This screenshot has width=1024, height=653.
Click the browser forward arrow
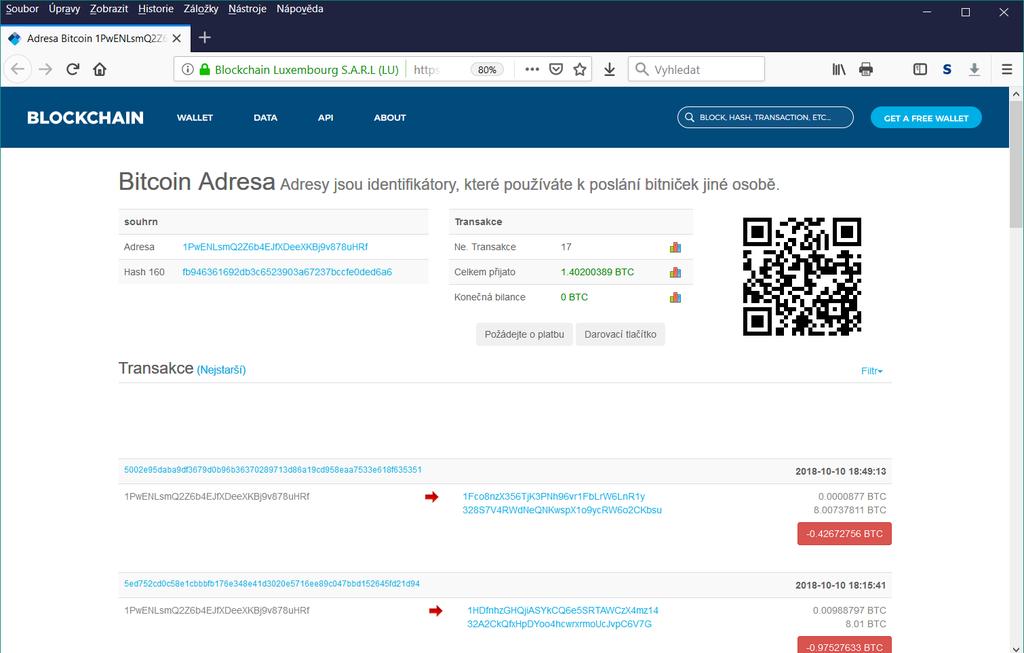tap(45, 69)
